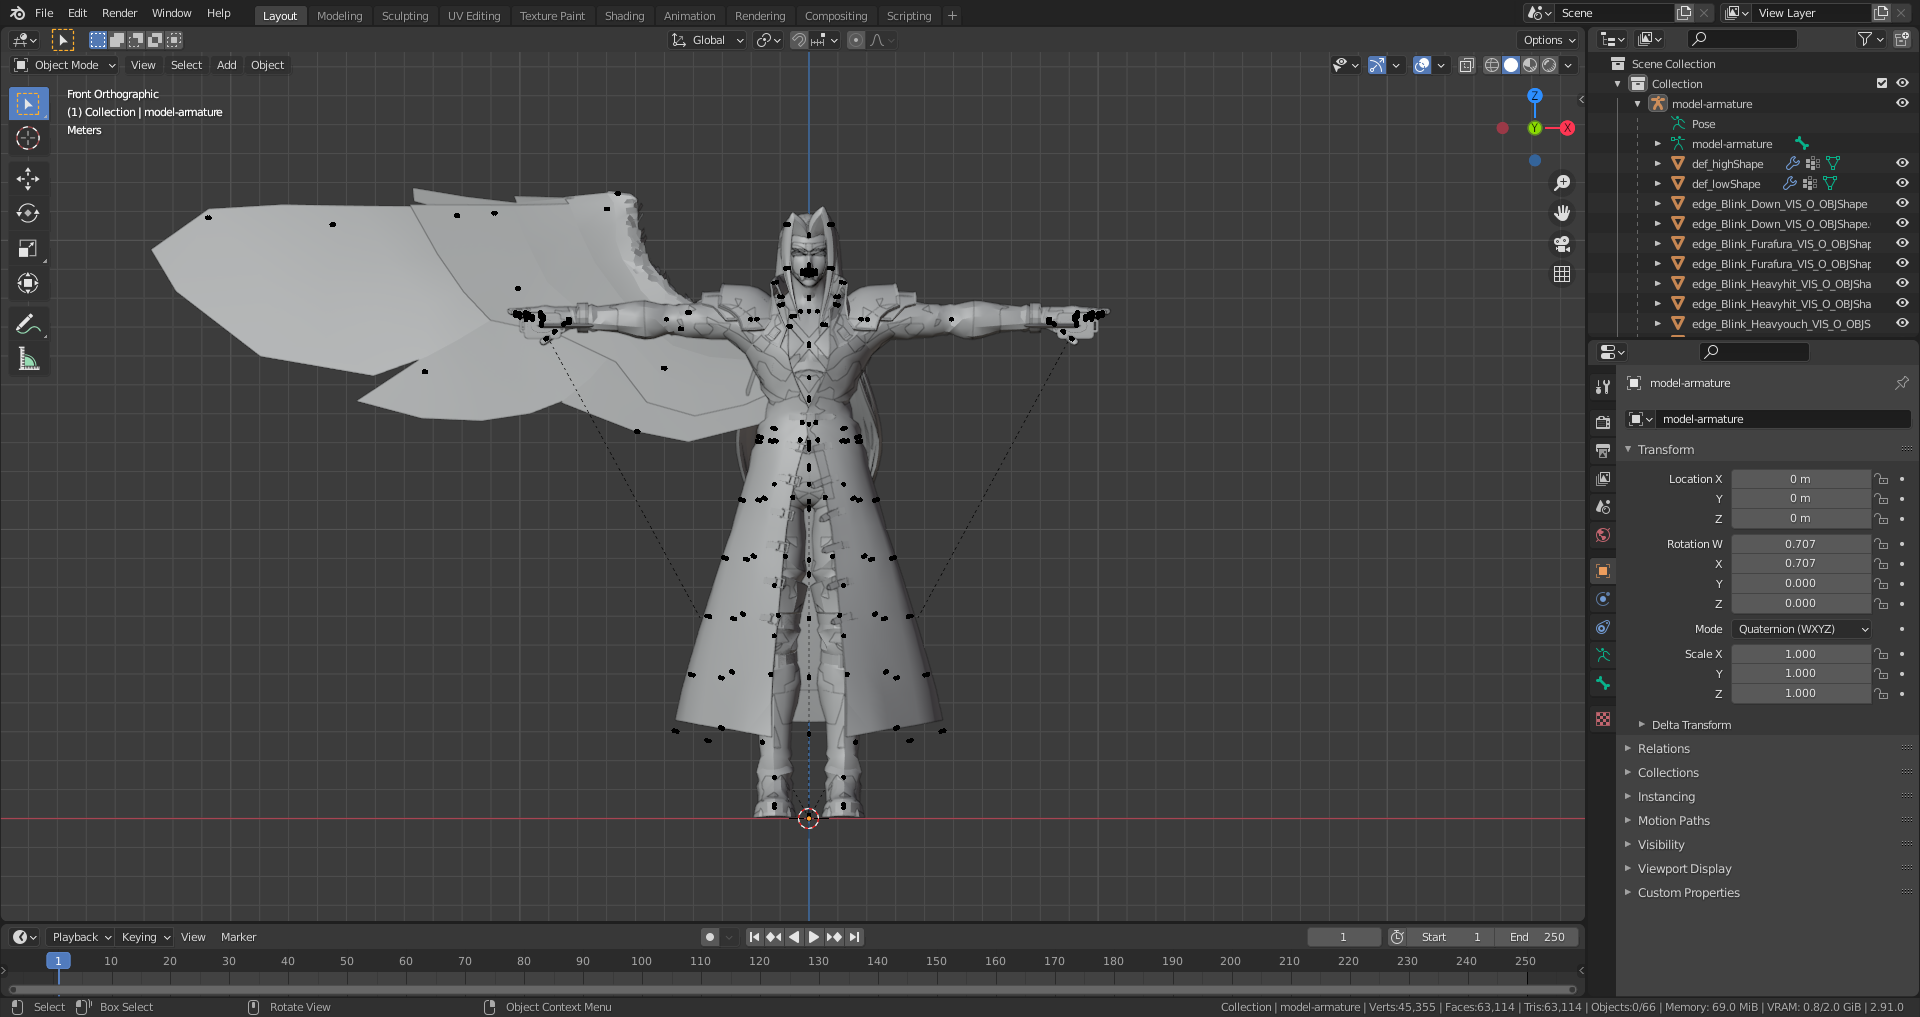Expand the Relations panel
Image resolution: width=1920 pixels, height=1017 pixels.
(x=1663, y=749)
